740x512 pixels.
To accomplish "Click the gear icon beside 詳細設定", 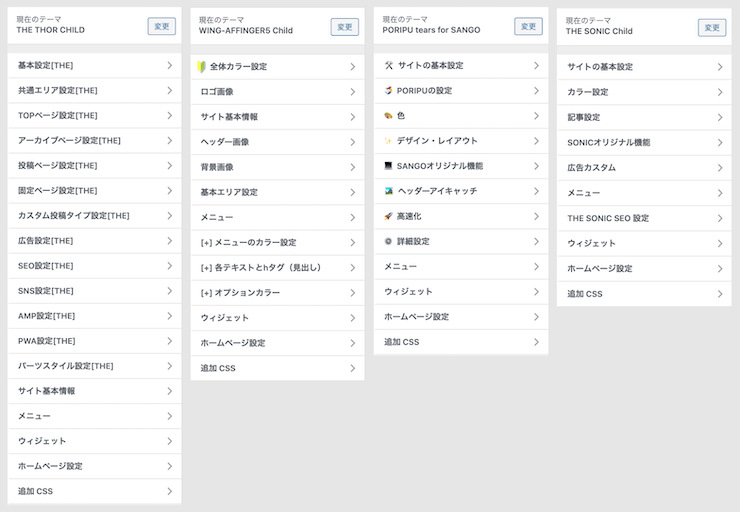I will pos(389,241).
